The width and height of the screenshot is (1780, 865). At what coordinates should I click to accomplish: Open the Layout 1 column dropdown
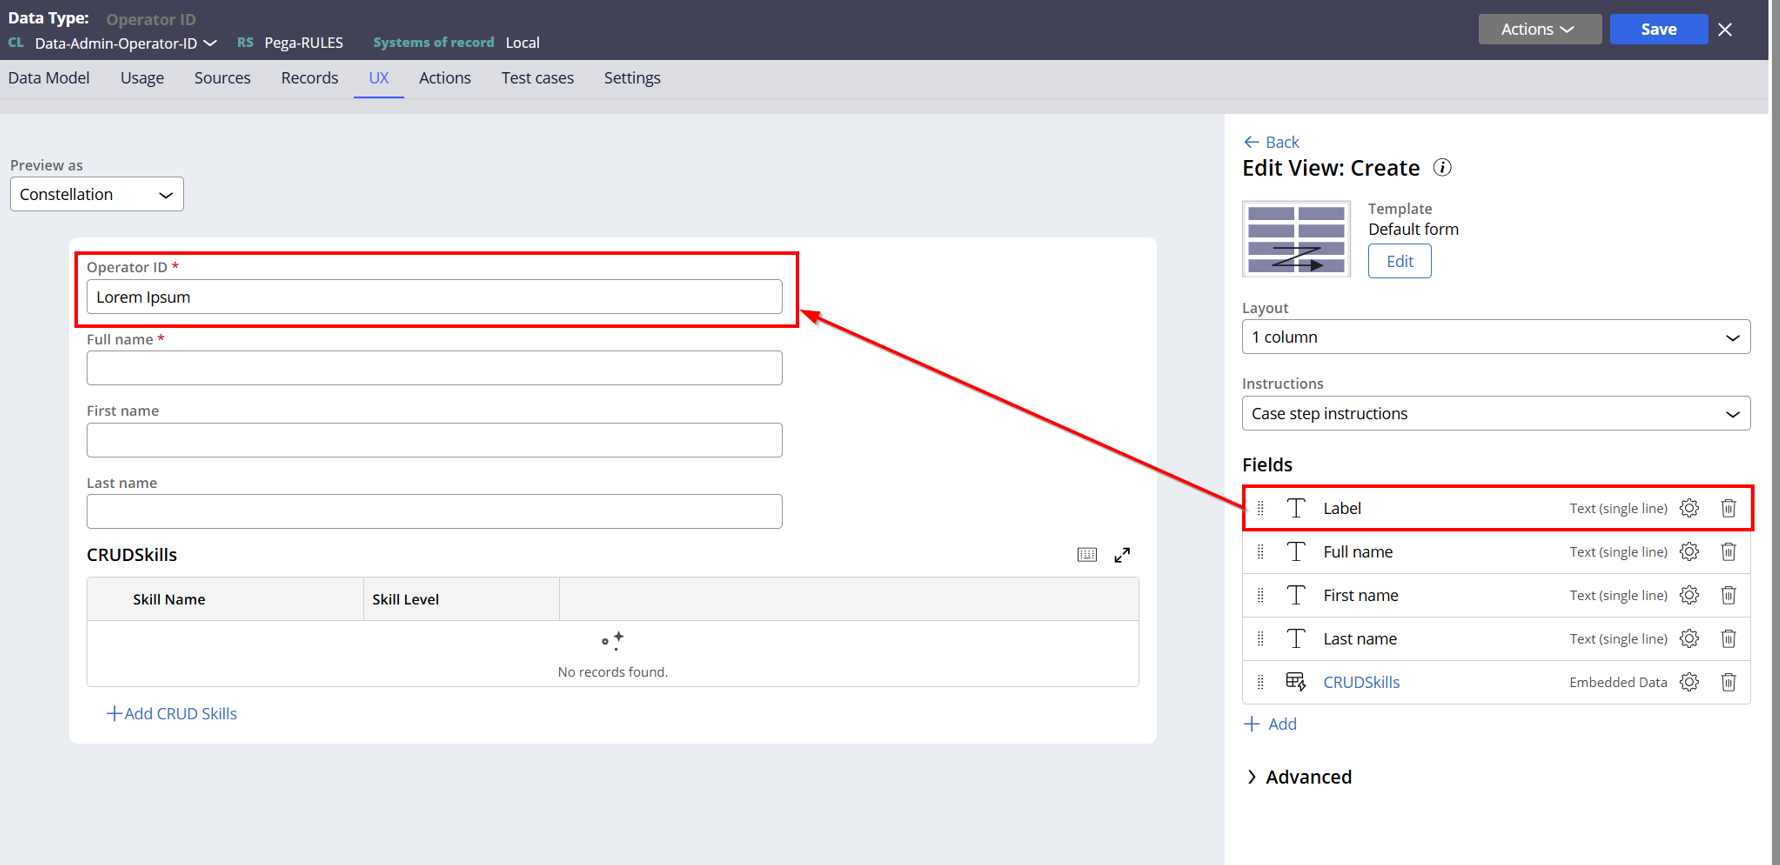pyautogui.click(x=1496, y=337)
